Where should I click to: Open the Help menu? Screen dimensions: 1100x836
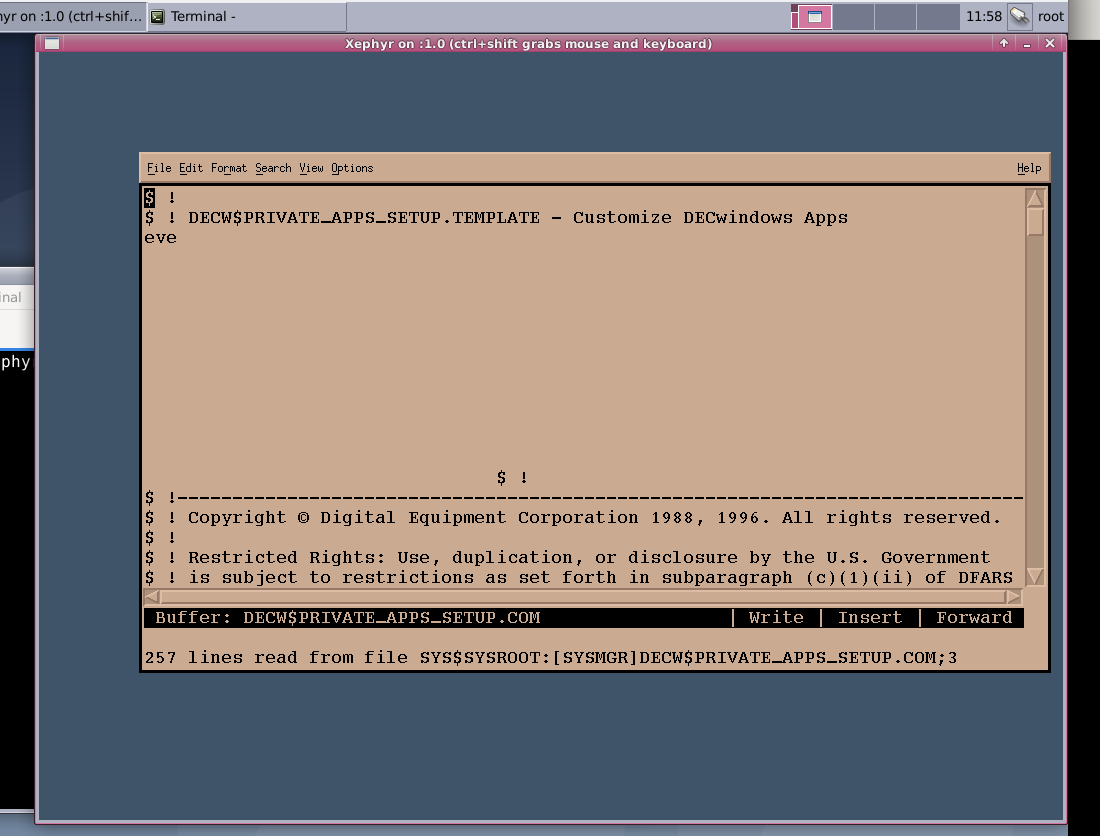(x=1029, y=168)
